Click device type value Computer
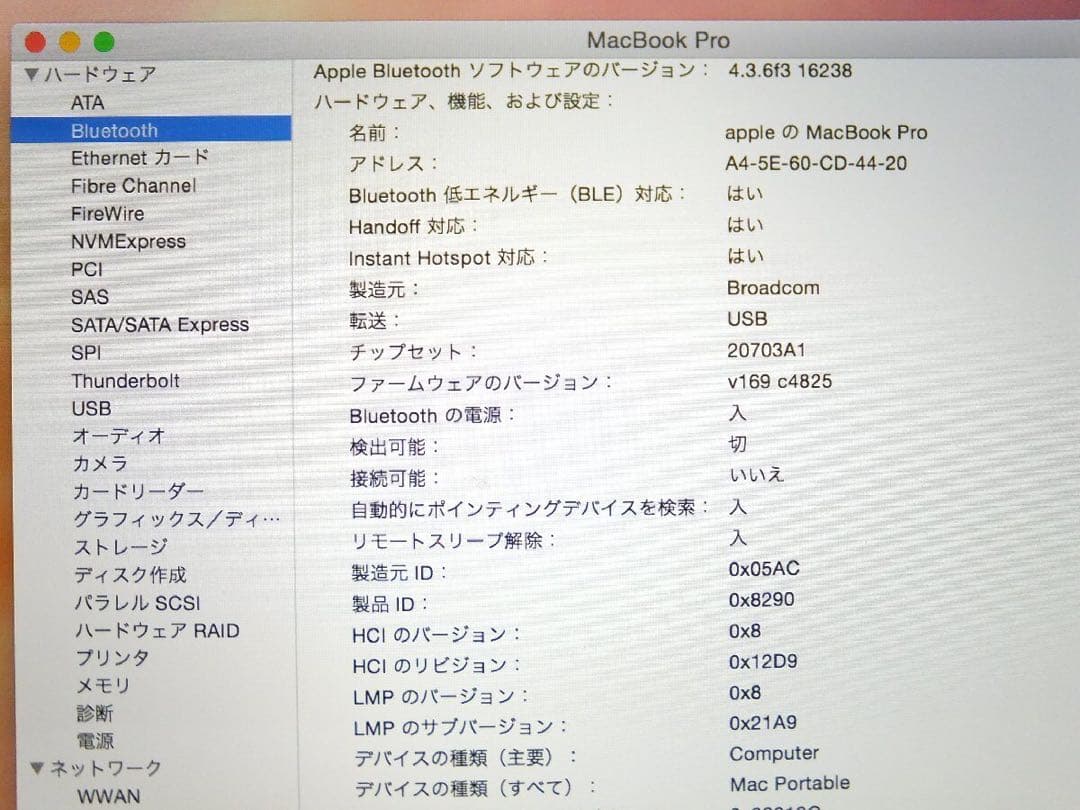 pos(774,754)
